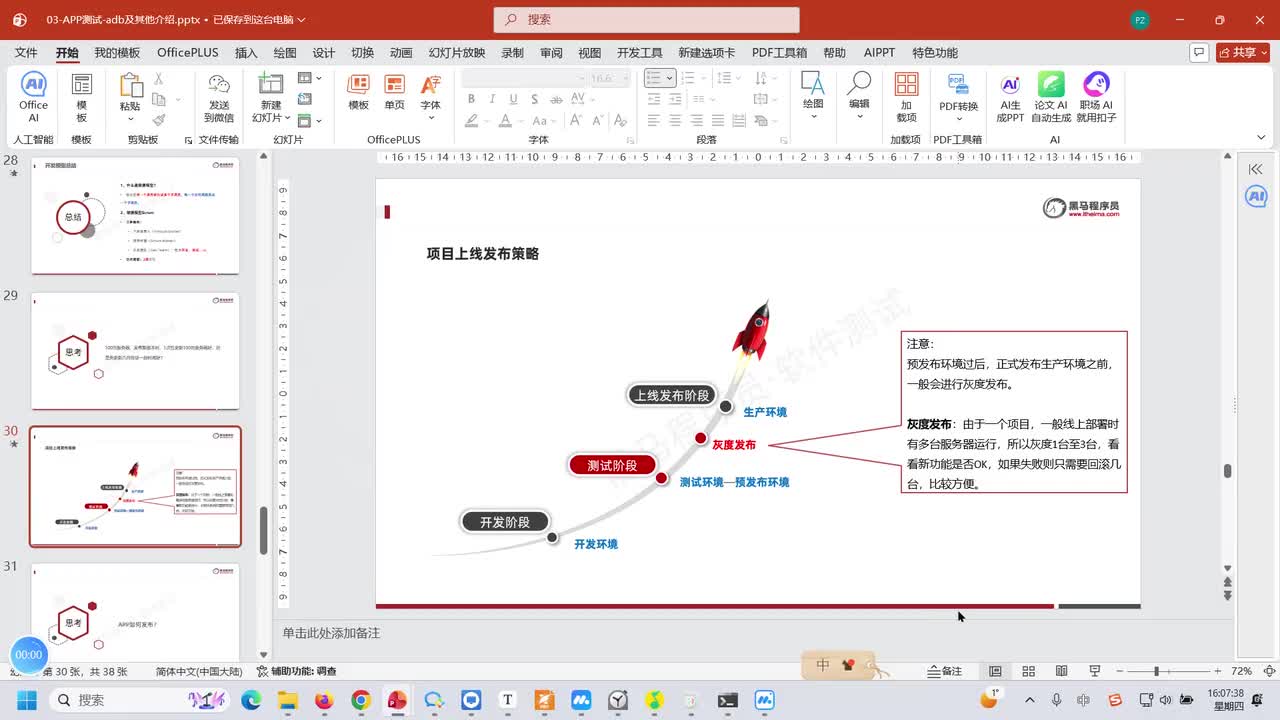Switch to slide sorter view

[1028, 671]
